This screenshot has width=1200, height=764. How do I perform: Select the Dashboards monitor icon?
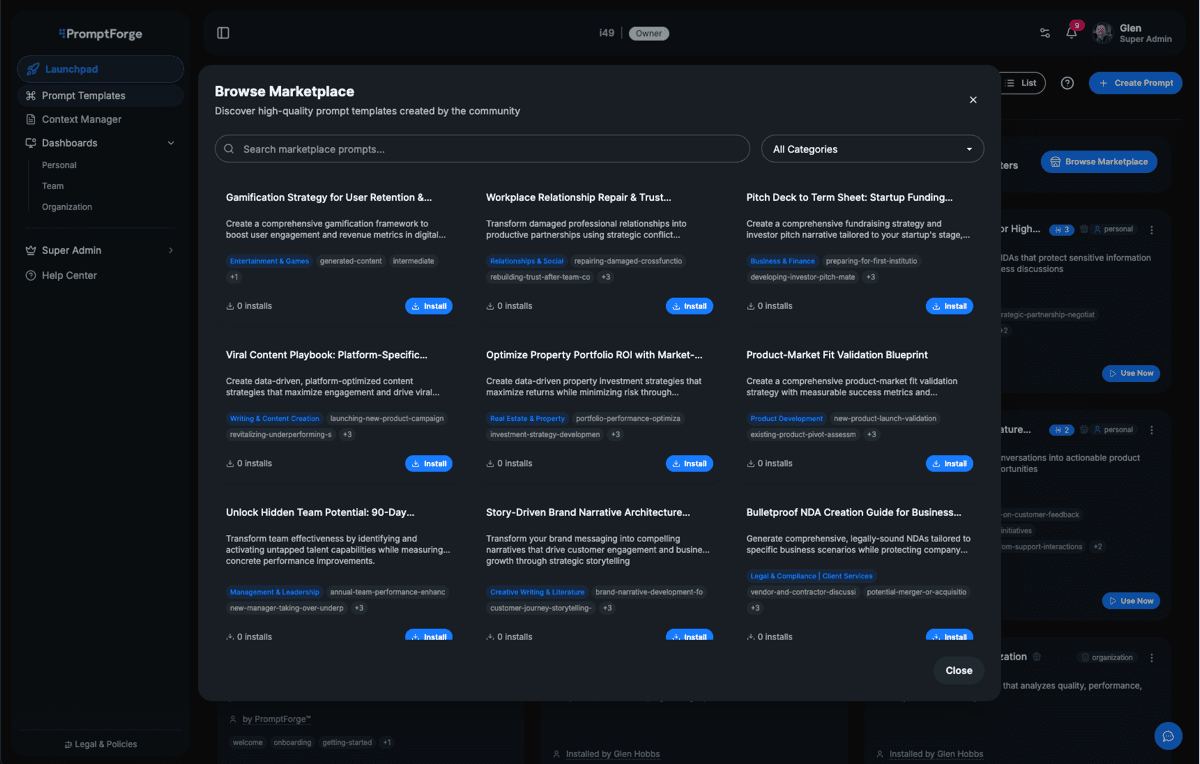[x=31, y=143]
